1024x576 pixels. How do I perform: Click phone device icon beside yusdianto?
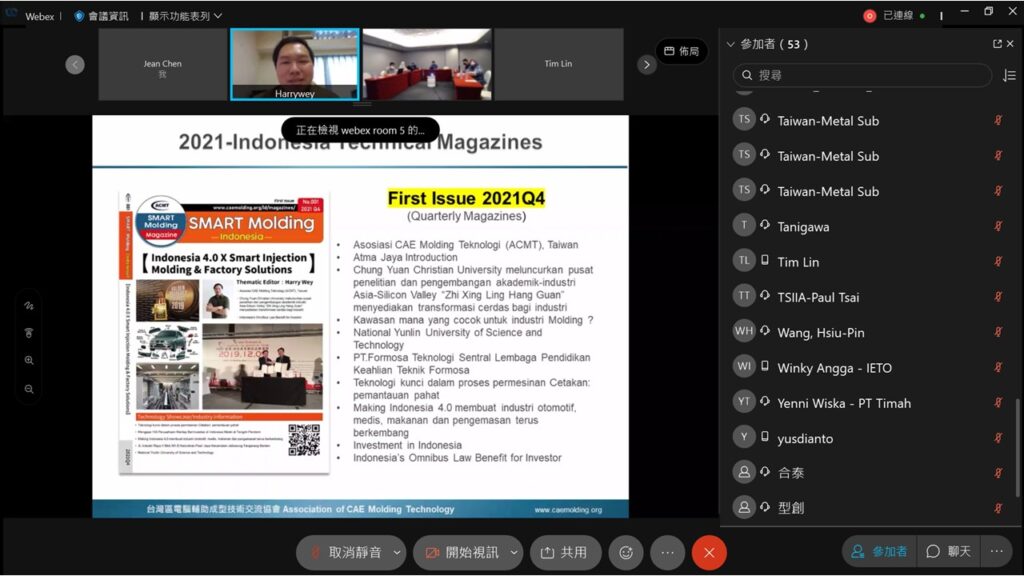pos(765,436)
